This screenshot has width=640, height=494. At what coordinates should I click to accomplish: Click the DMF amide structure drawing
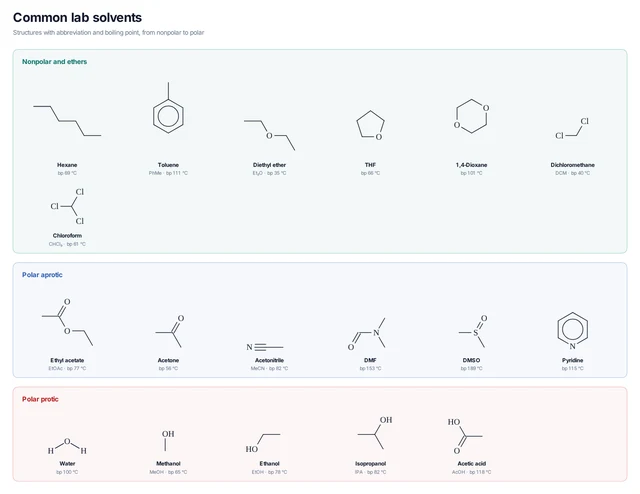click(x=367, y=334)
